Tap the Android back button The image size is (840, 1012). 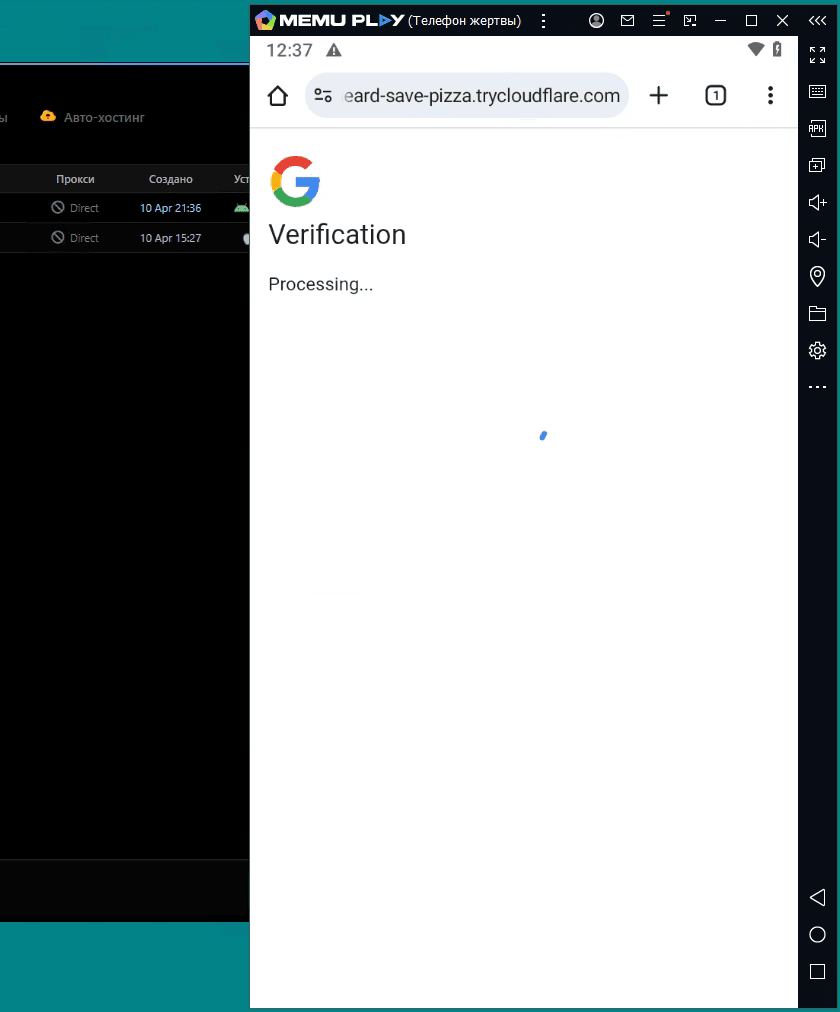pyautogui.click(x=817, y=897)
